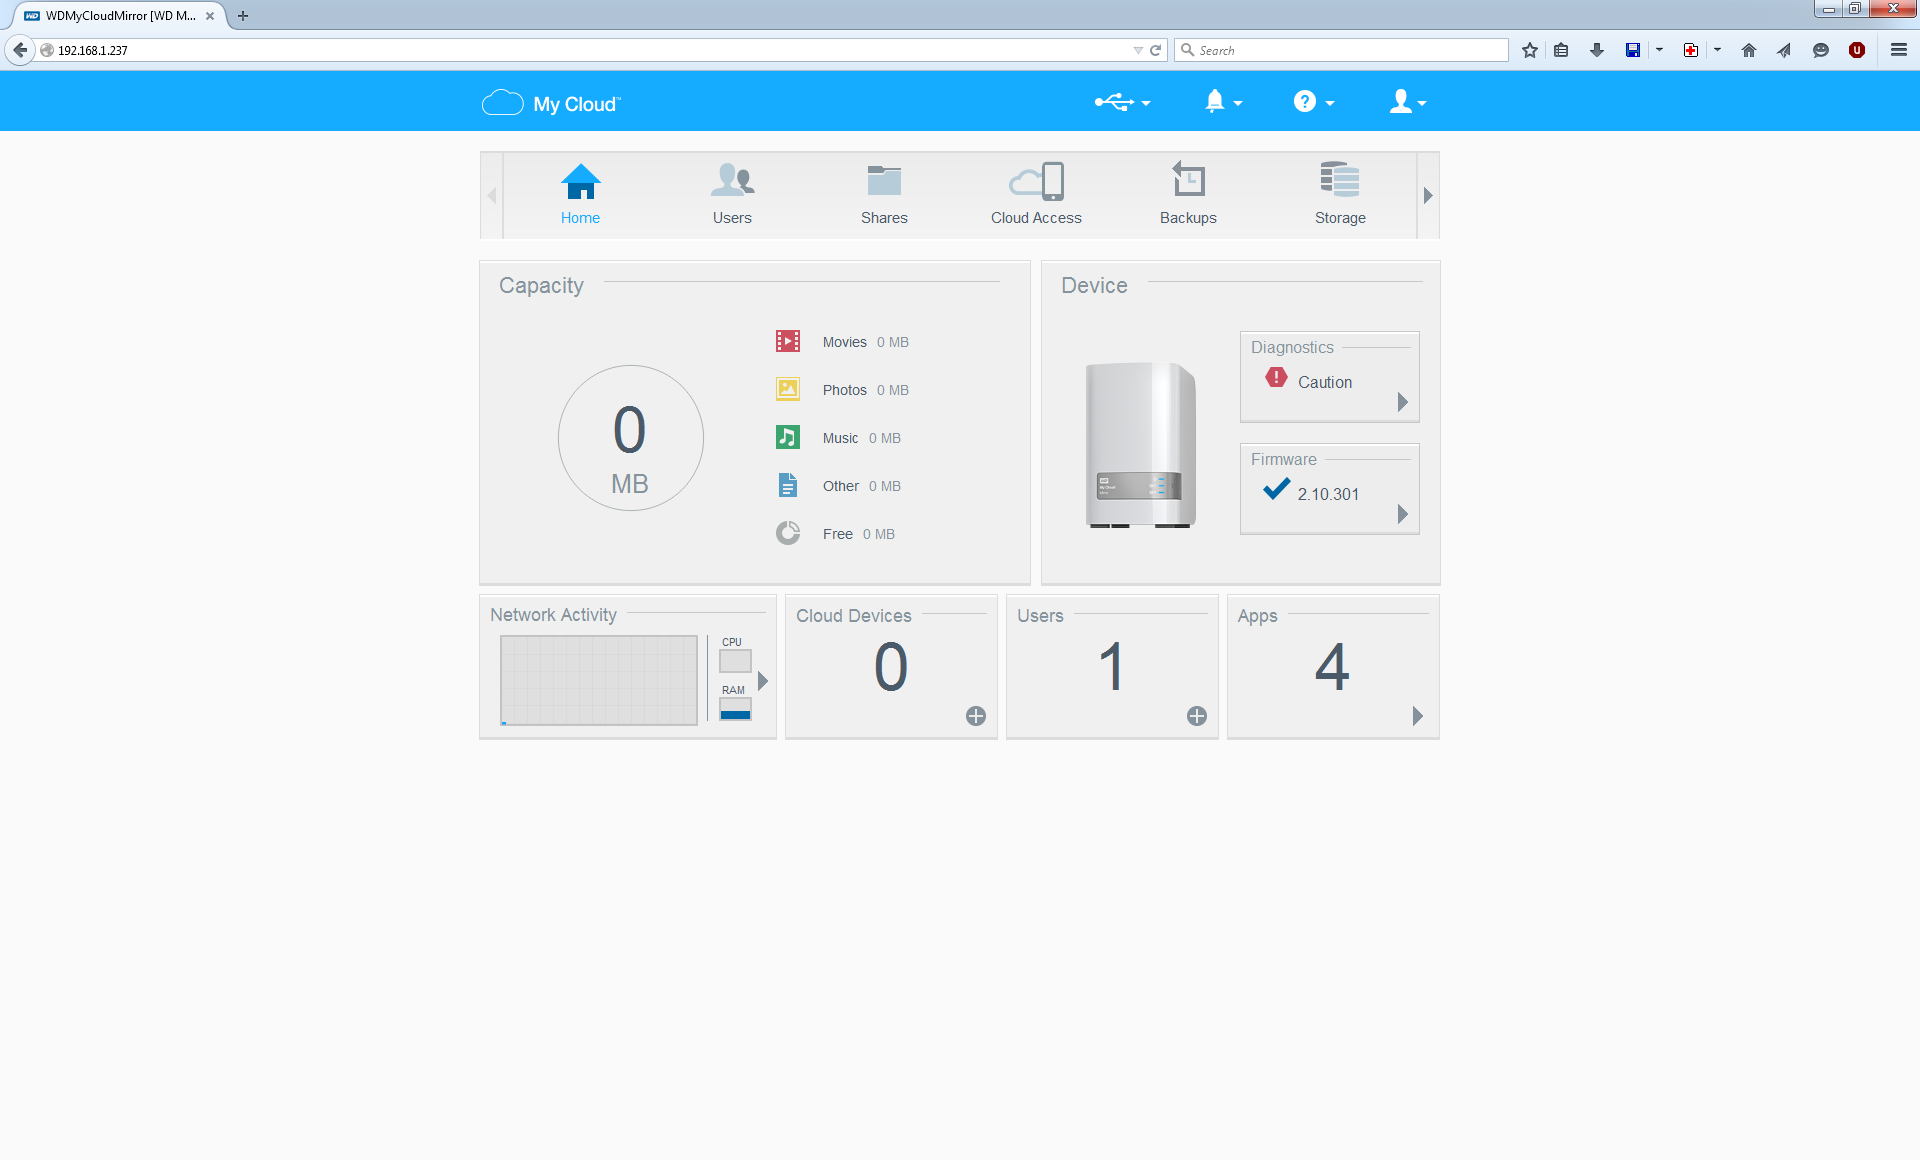The width and height of the screenshot is (1920, 1160).
Task: Navigate to Backups section
Action: [1186, 192]
